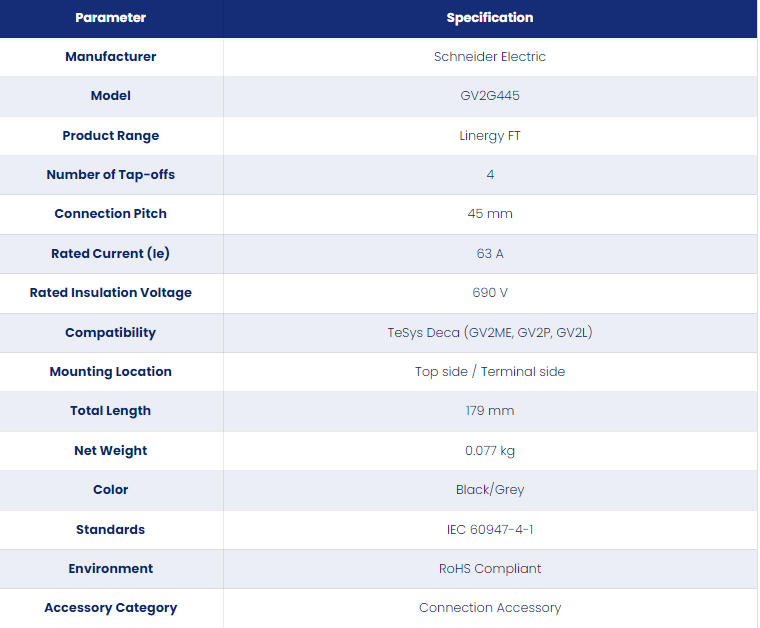
Task: Click the Accessory Category label
Action: 111,608
